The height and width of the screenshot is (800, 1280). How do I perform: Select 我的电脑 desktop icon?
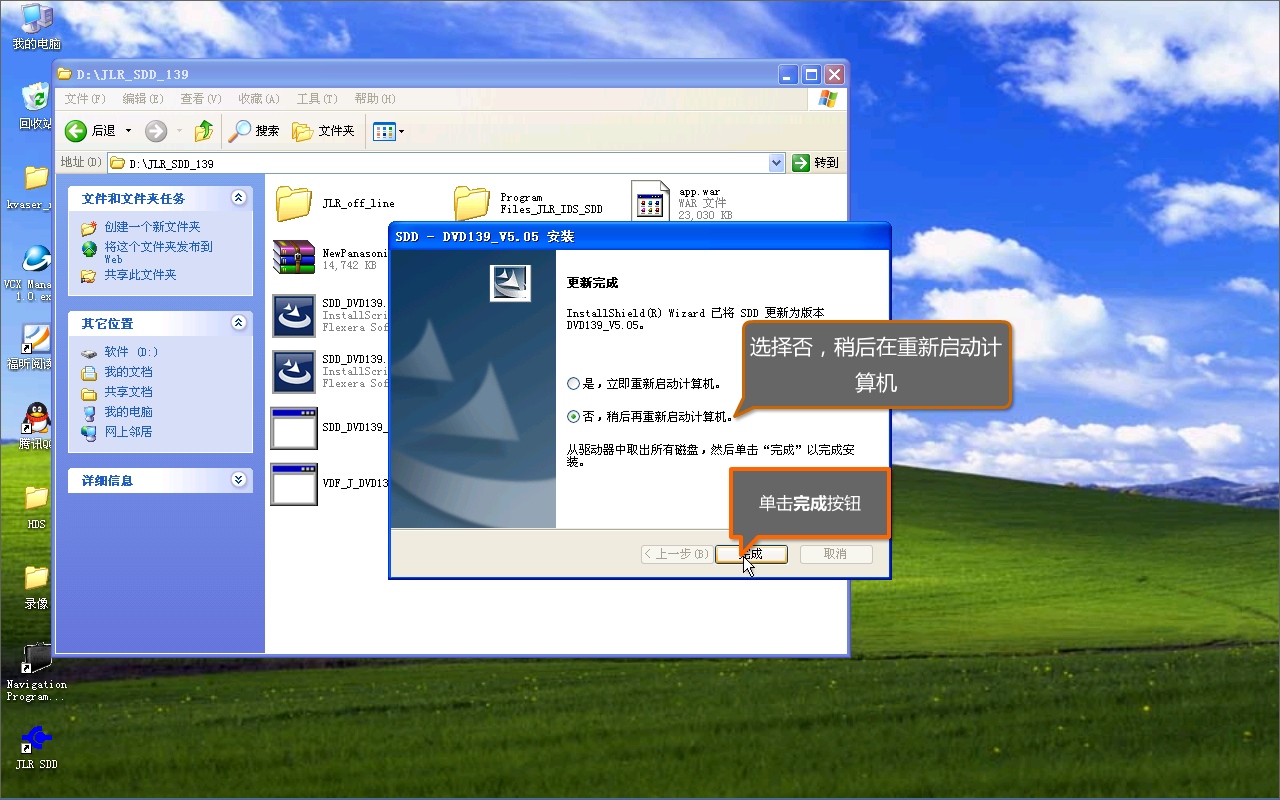click(36, 26)
